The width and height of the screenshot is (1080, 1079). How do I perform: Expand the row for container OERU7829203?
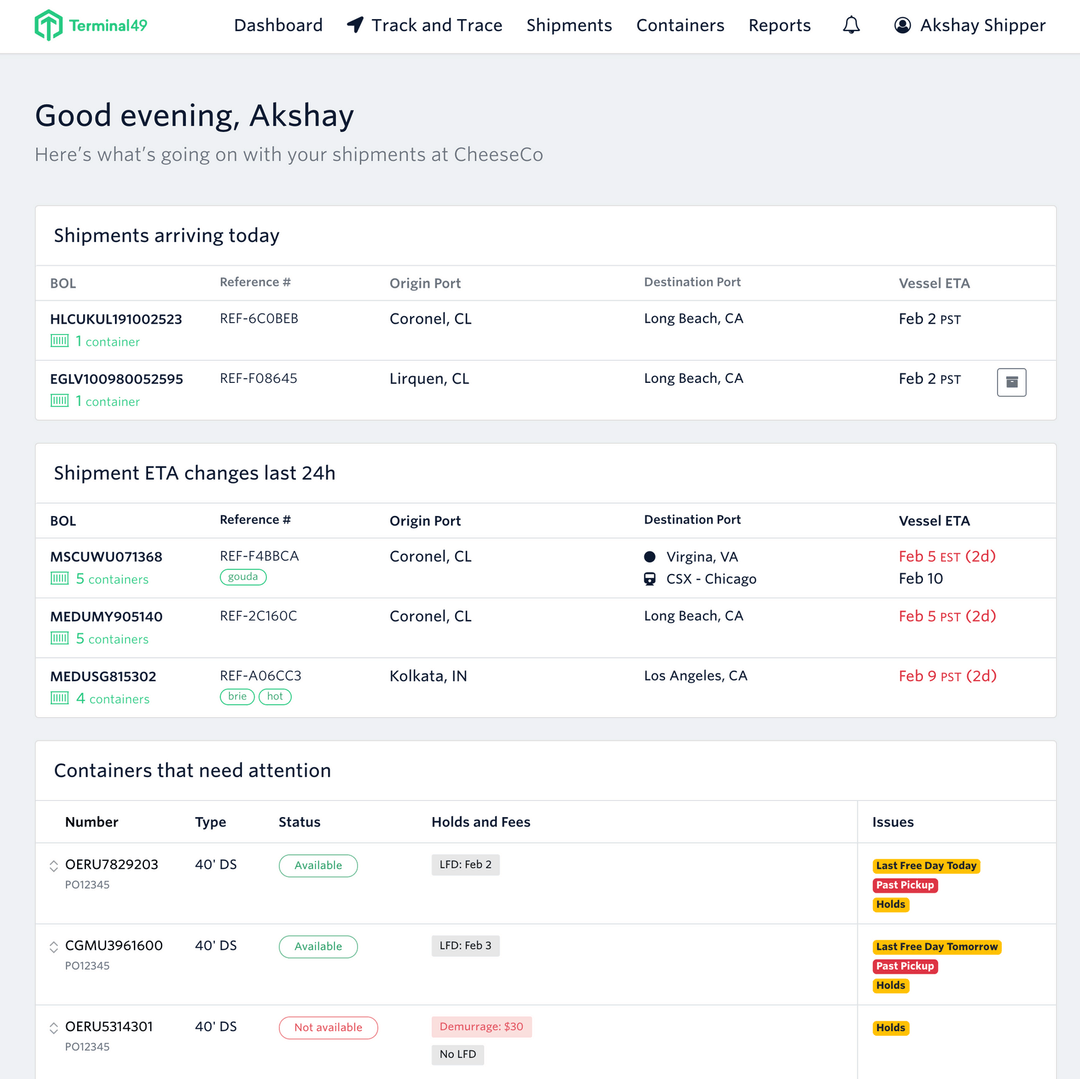[51, 864]
